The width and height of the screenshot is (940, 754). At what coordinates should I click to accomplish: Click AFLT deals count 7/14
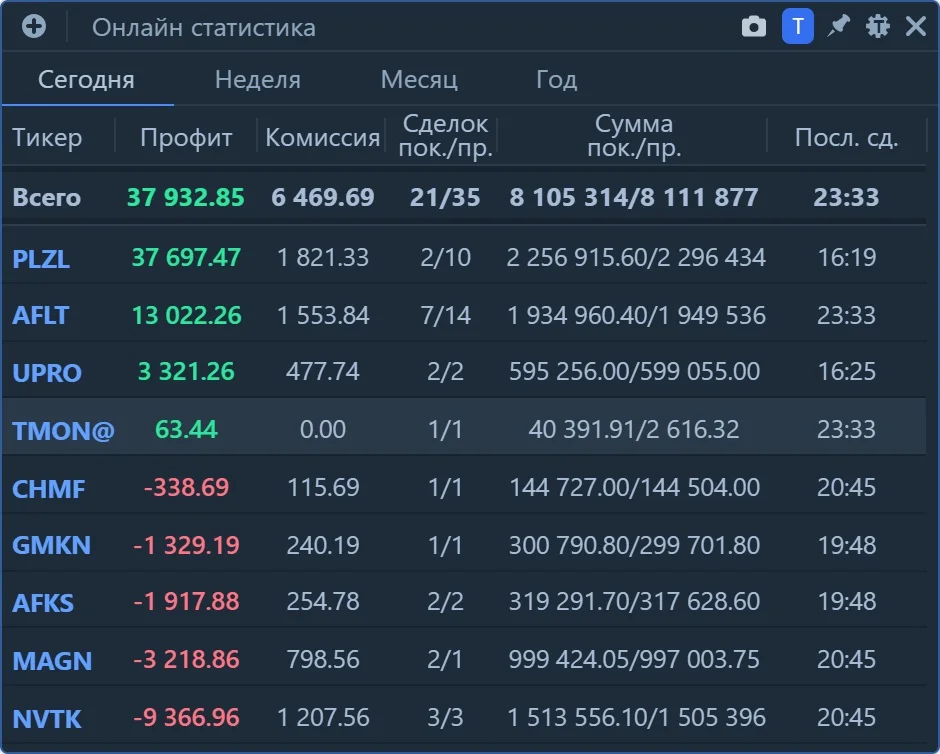445,315
